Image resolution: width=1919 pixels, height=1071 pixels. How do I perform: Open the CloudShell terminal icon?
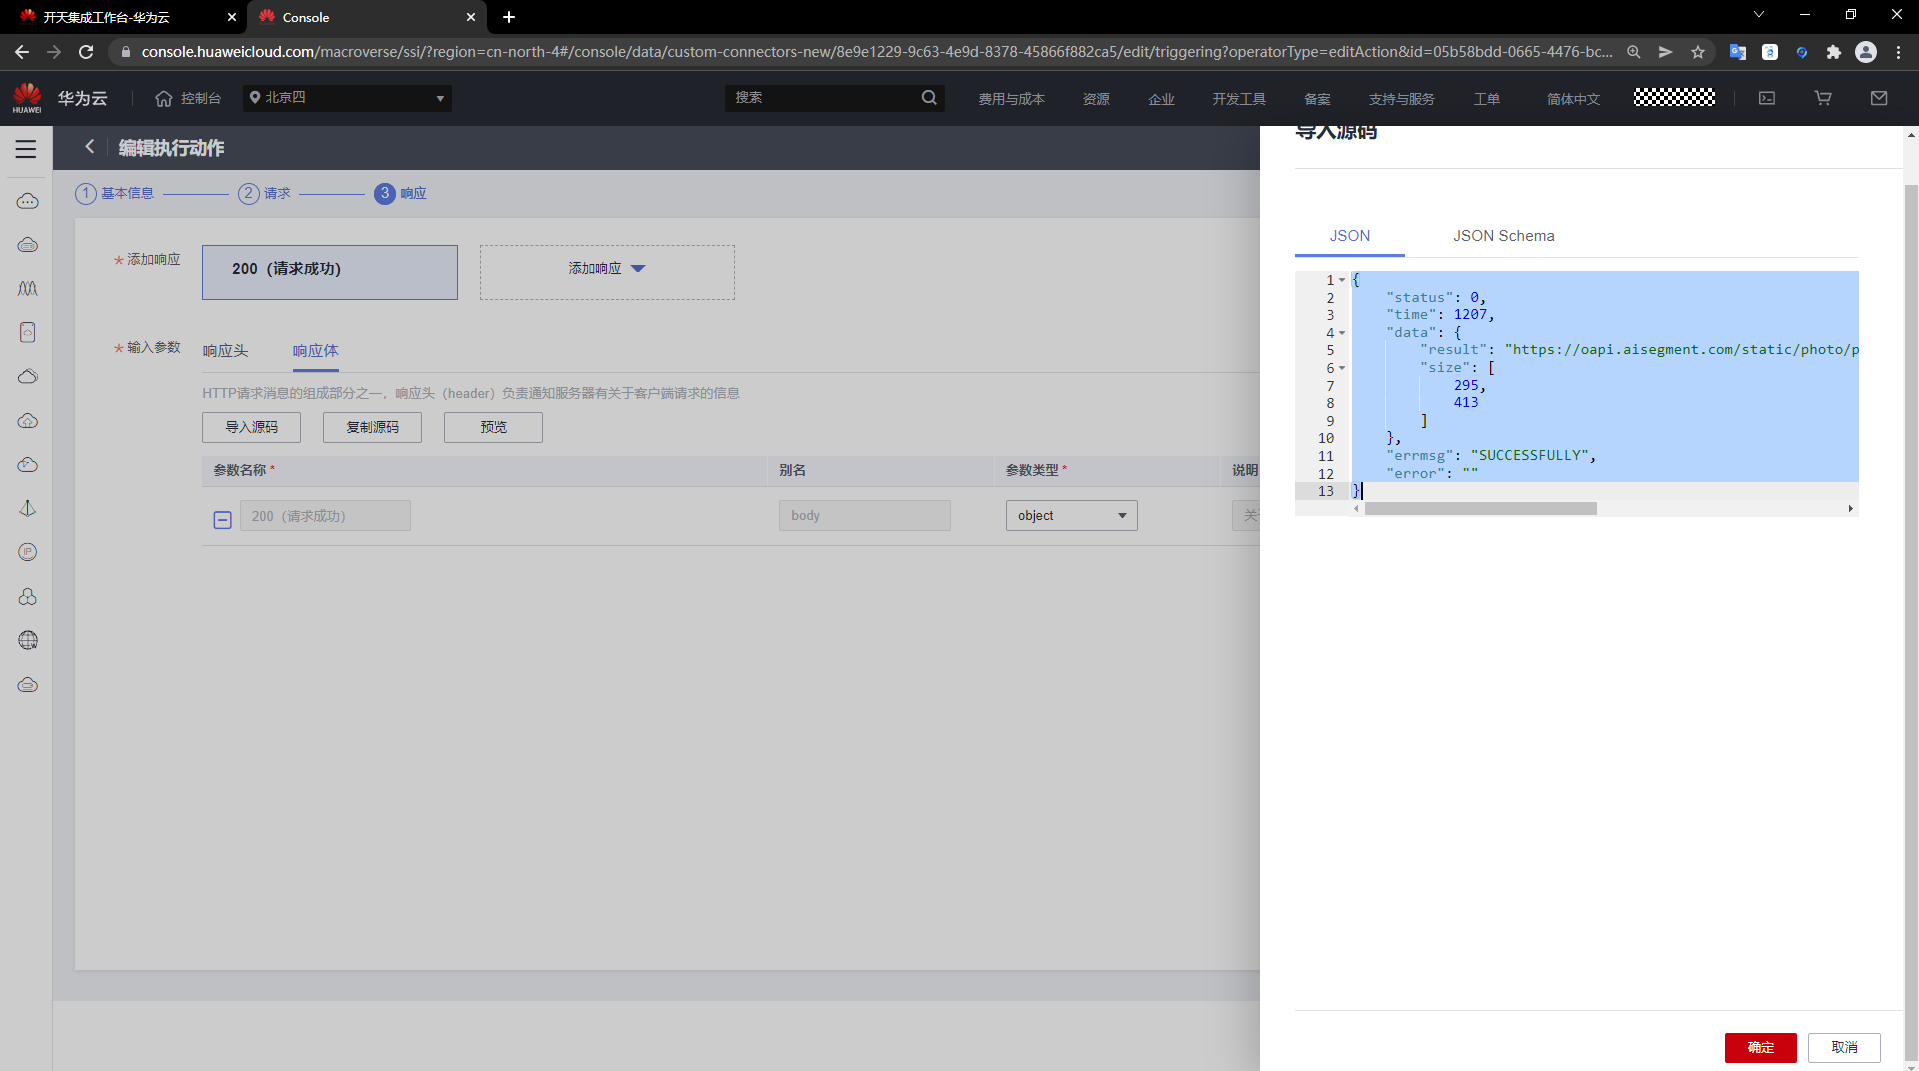(x=1767, y=98)
